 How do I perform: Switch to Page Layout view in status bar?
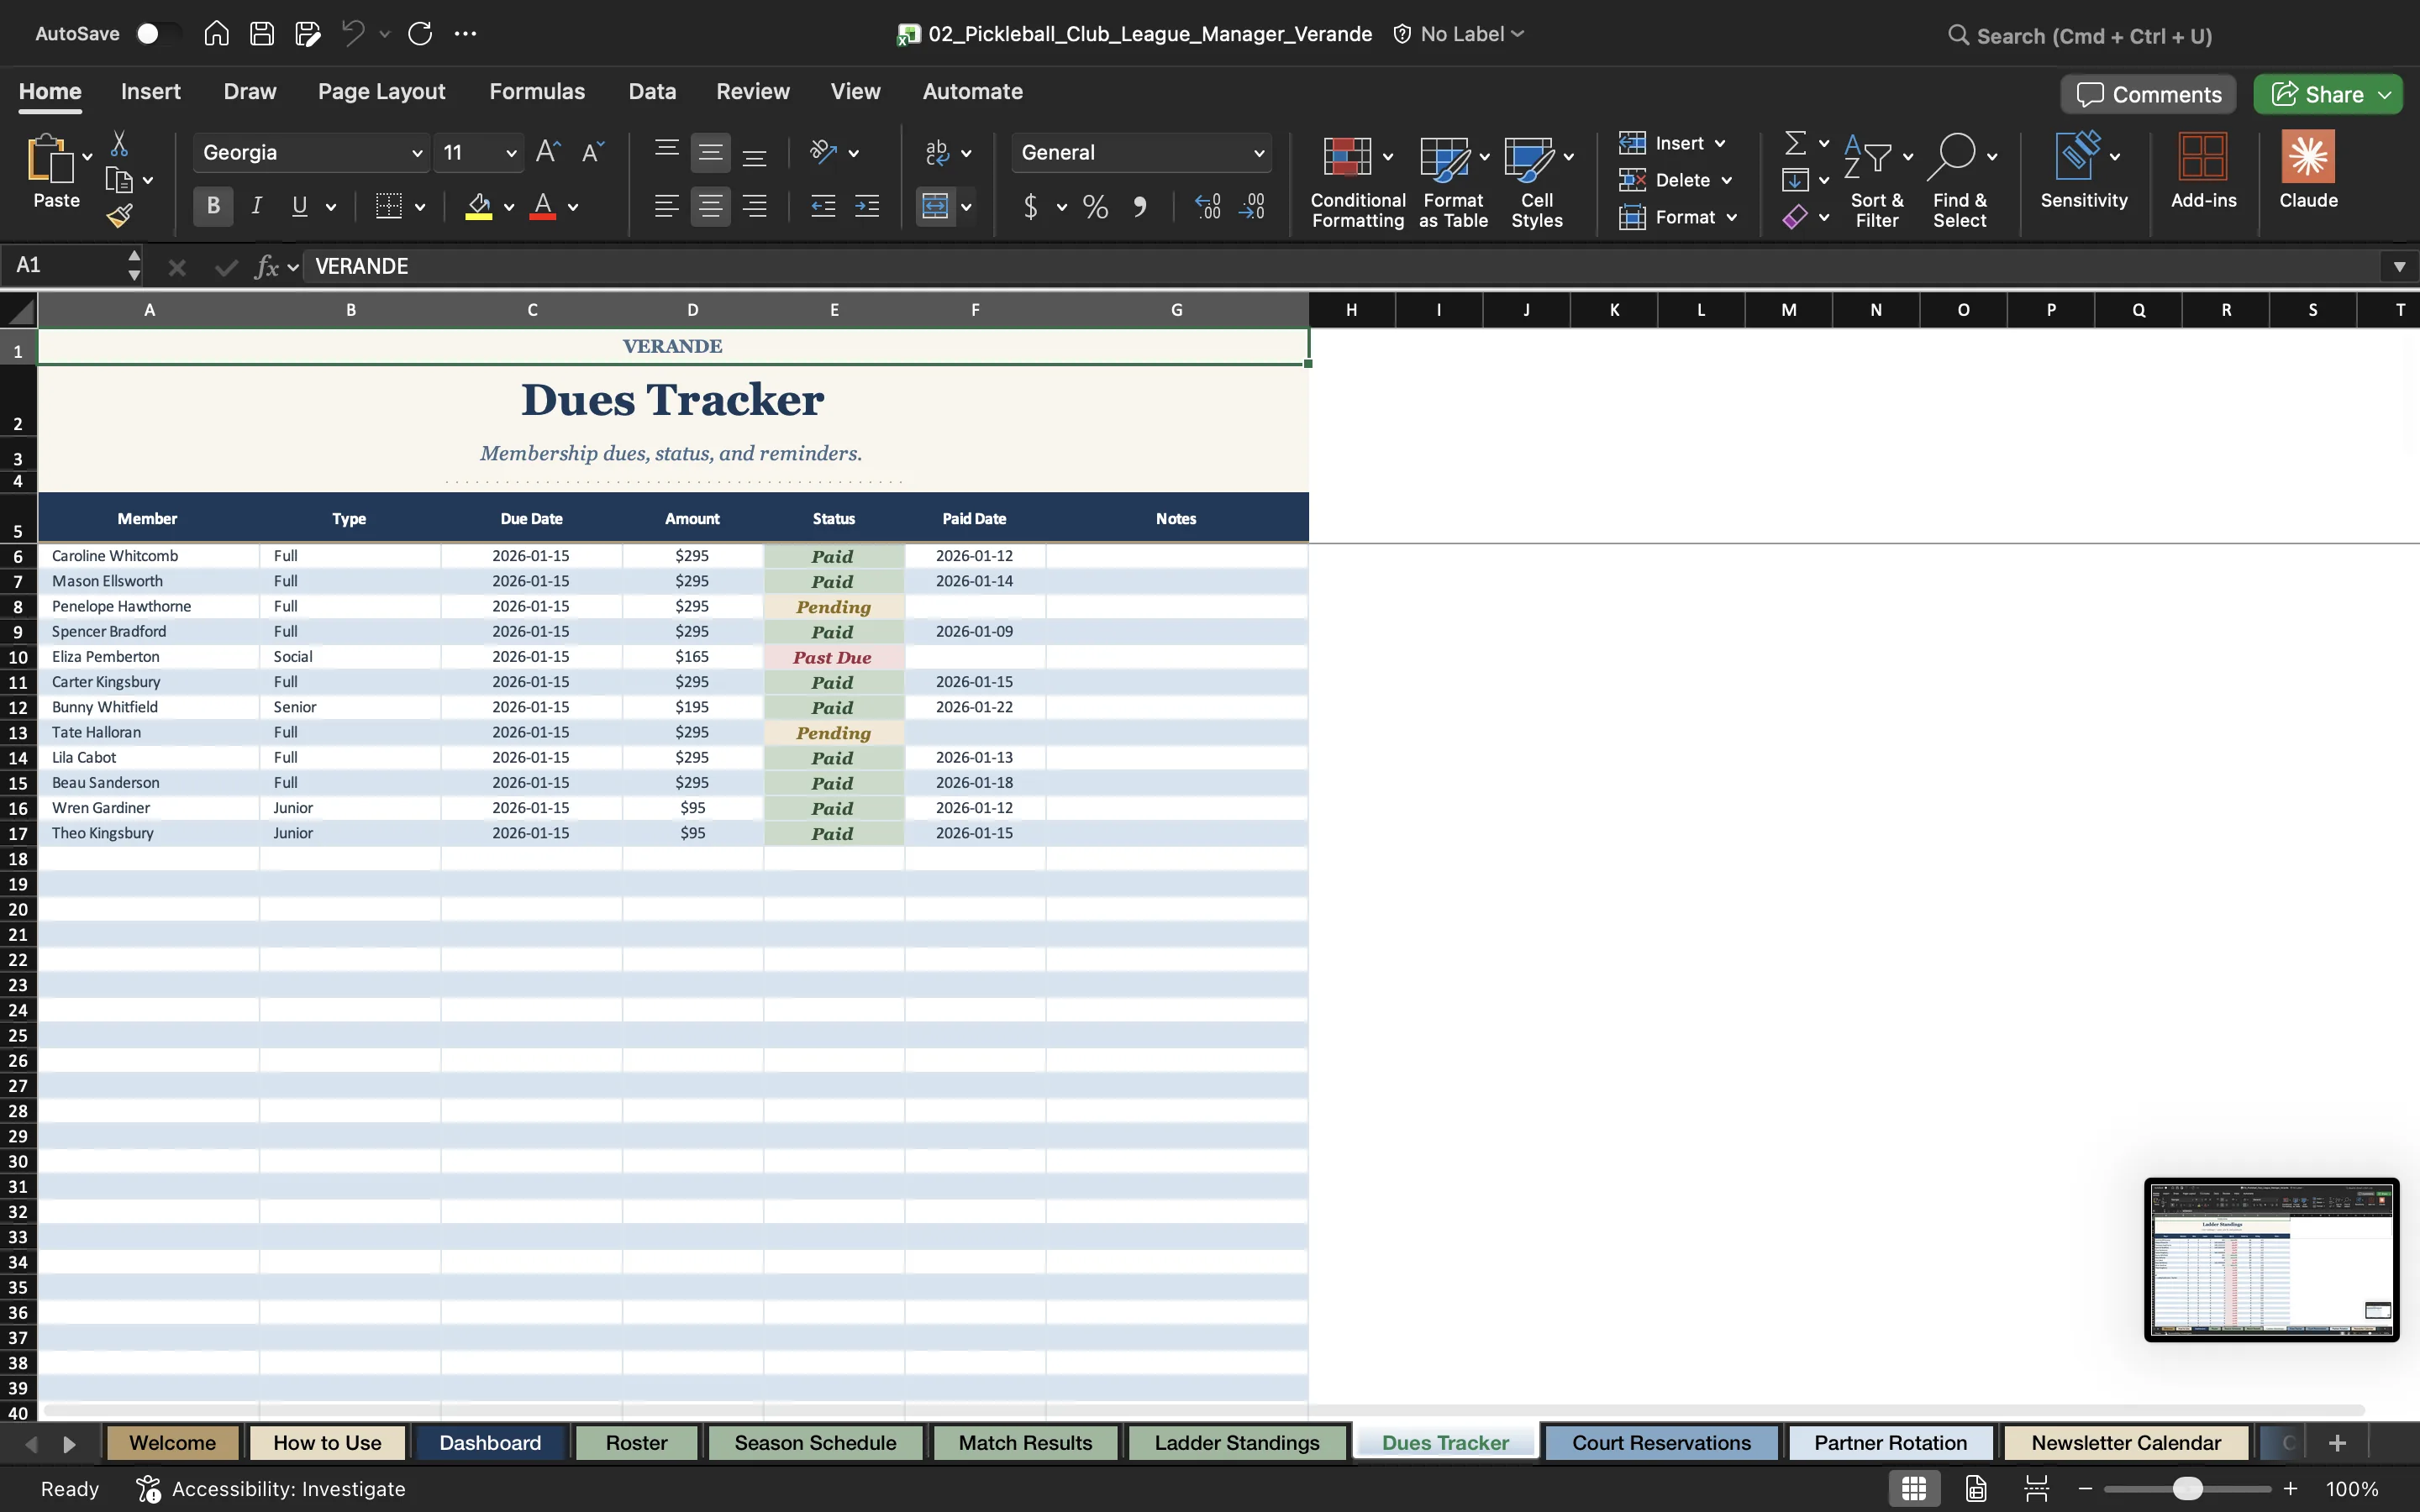point(1976,1489)
